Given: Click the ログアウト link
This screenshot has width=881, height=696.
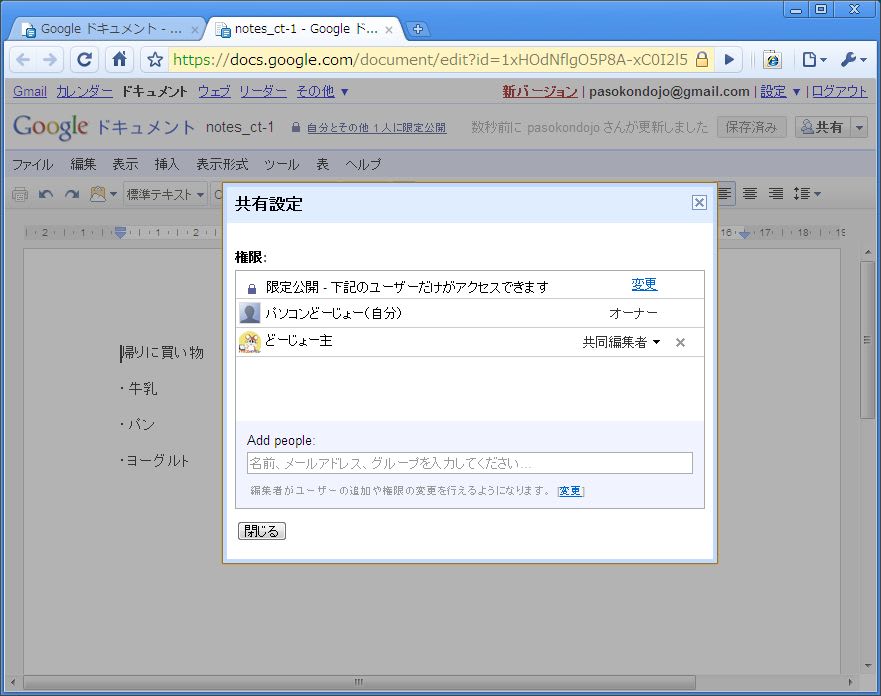Looking at the screenshot, I should (x=839, y=91).
